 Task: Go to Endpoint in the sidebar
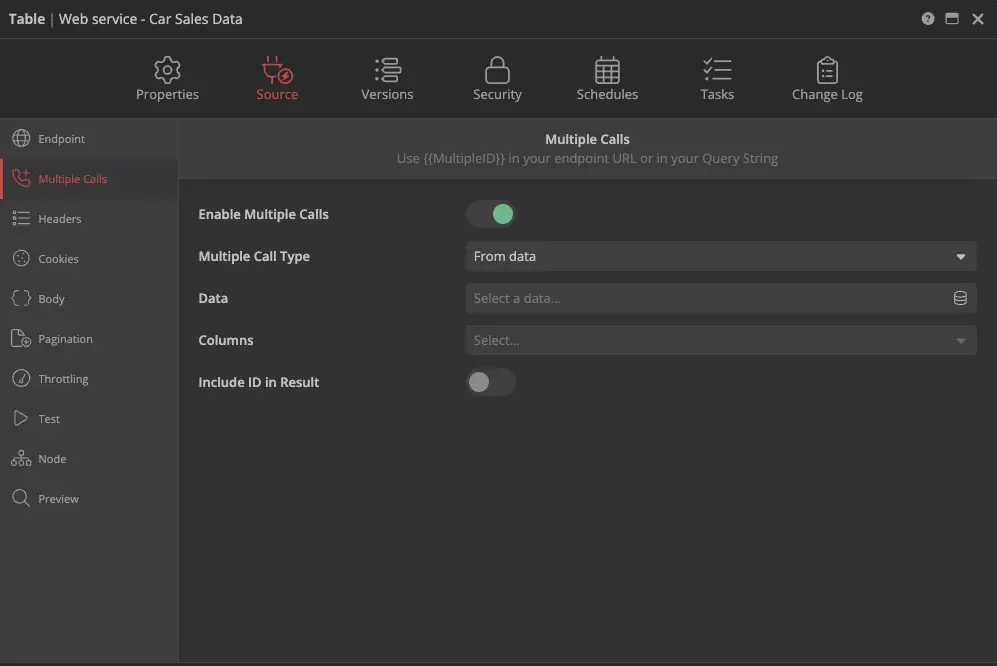click(61, 139)
